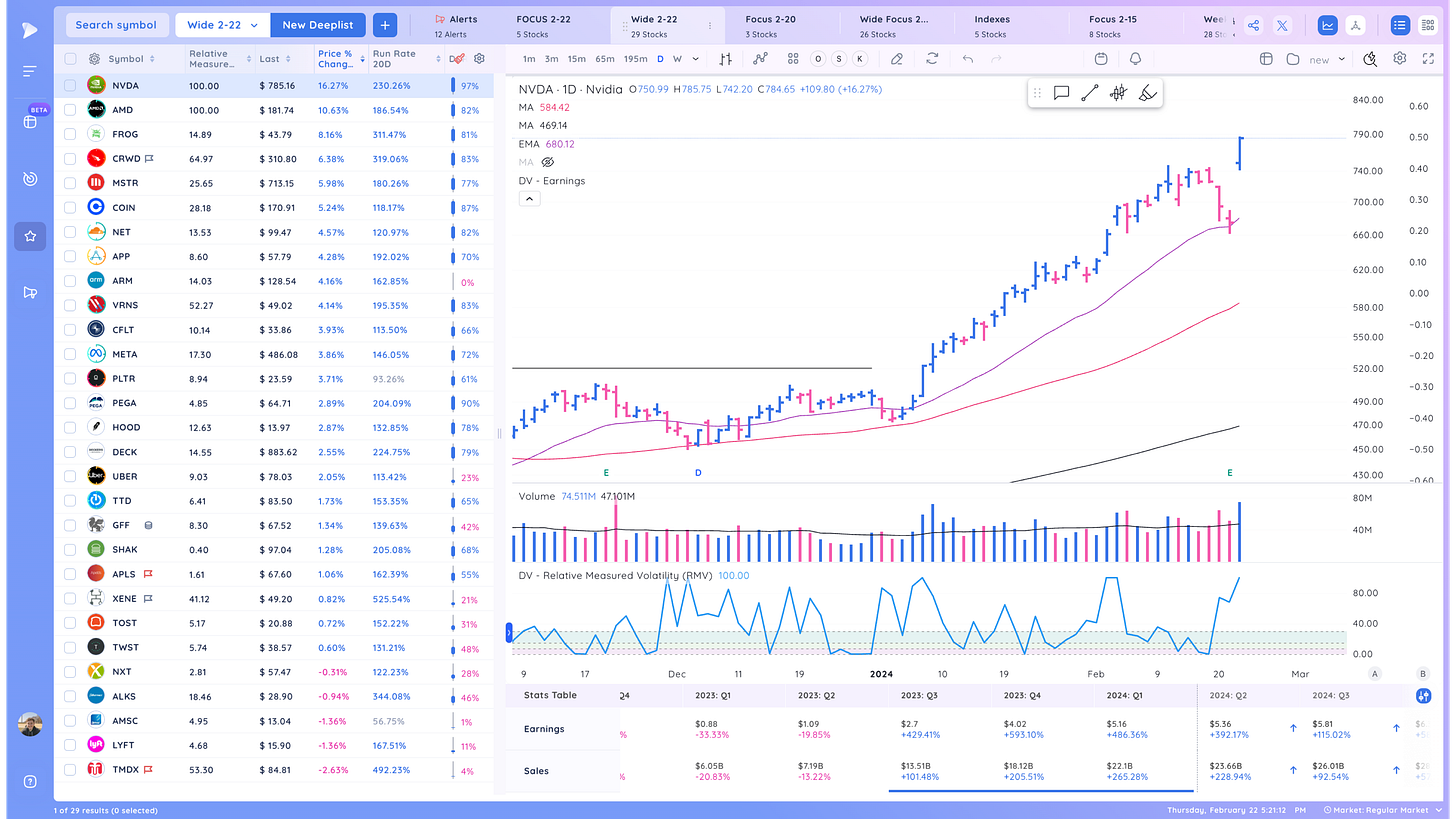The width and height of the screenshot is (1456, 819).
Task: Open help question mark in sidebar
Action: [x=30, y=781]
